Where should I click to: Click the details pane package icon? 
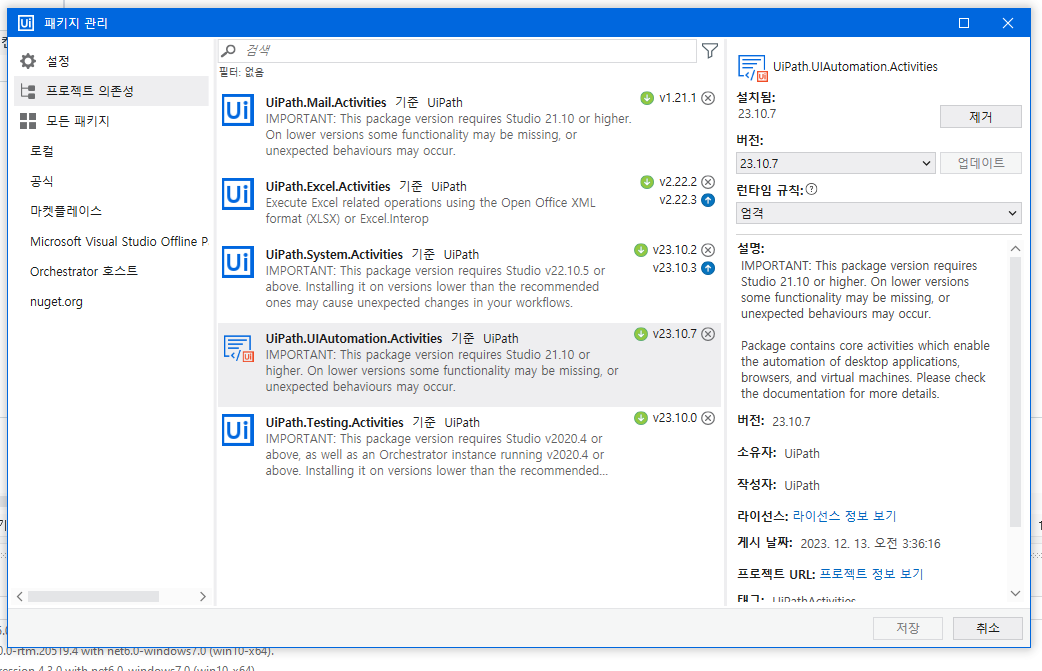point(752,68)
